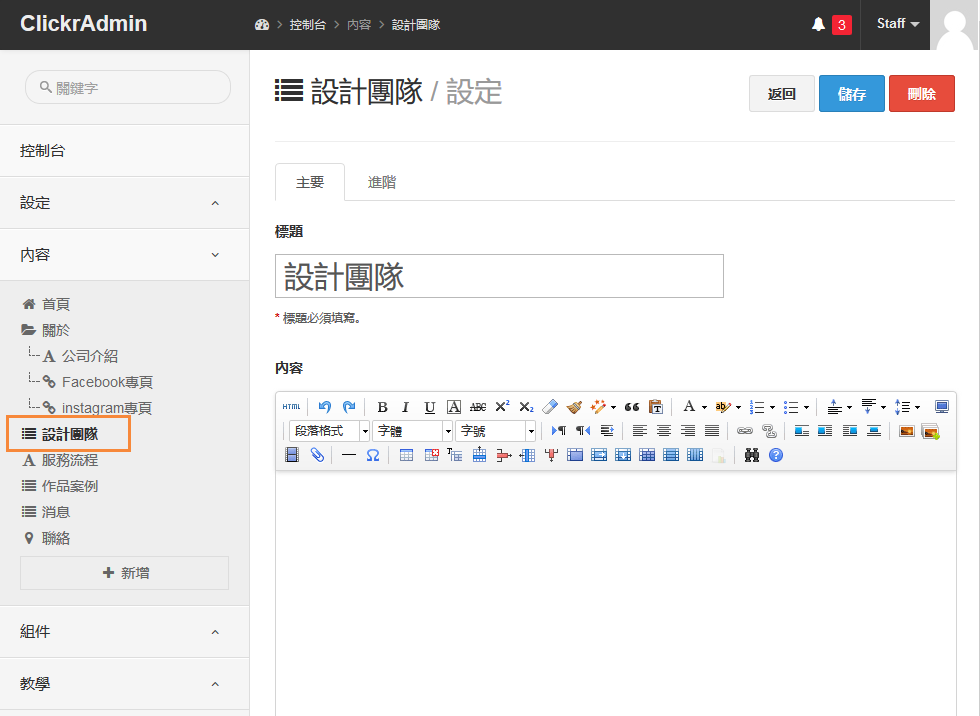Toggle fullscreen editor mode
This screenshot has width=980, height=716.
click(941, 407)
